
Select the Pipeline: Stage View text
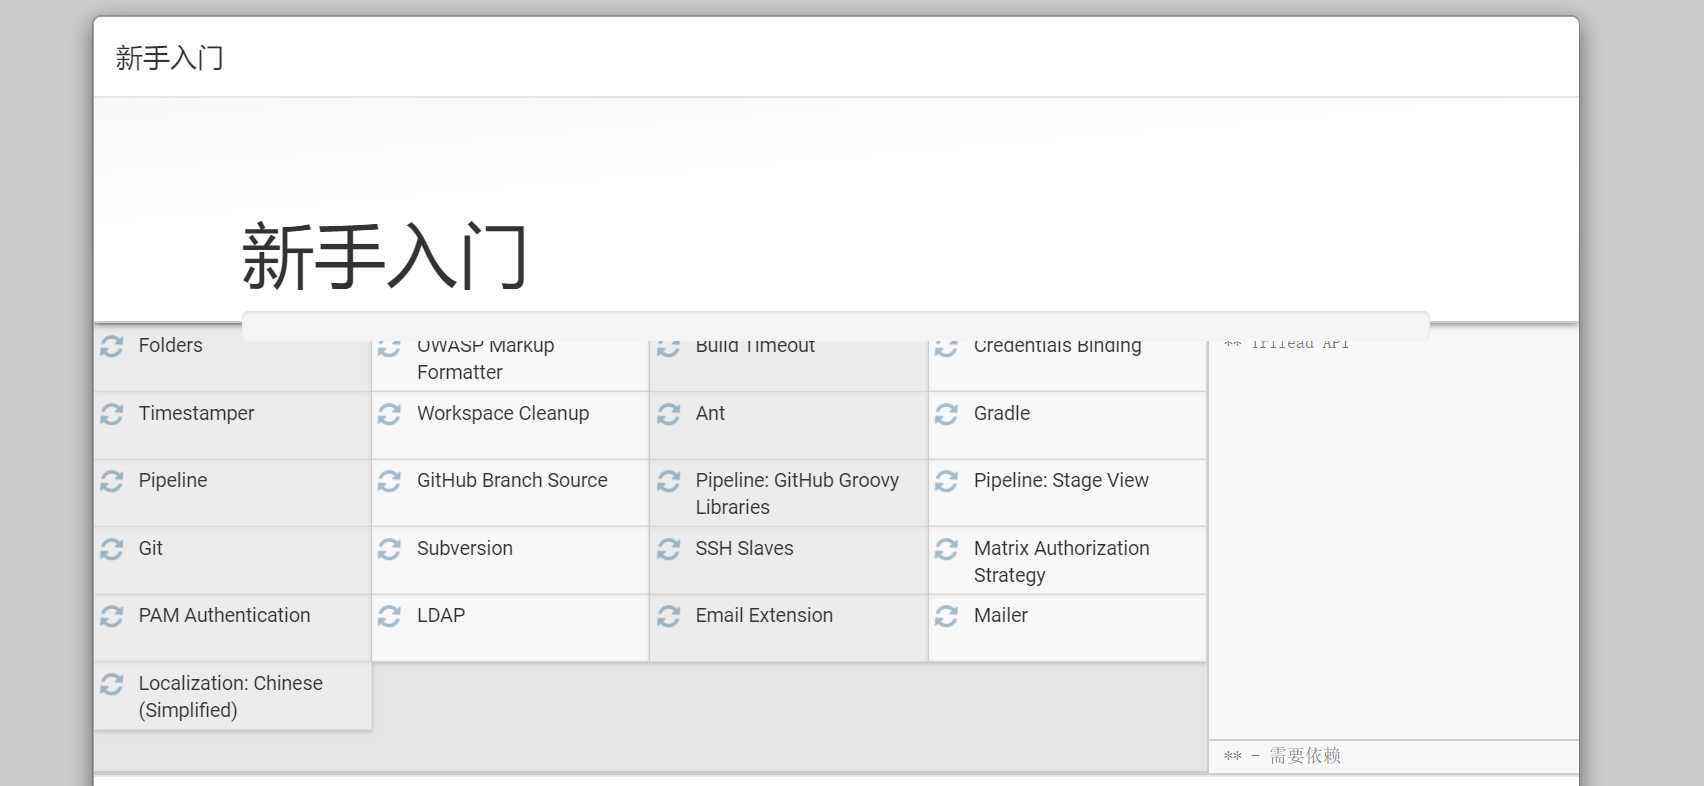(1061, 480)
